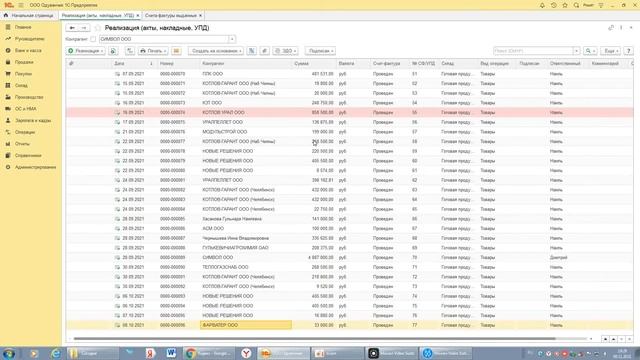The height and width of the screenshot is (360, 640).
Task: Open Справочники section in sidebar
Action: [x=28, y=156]
